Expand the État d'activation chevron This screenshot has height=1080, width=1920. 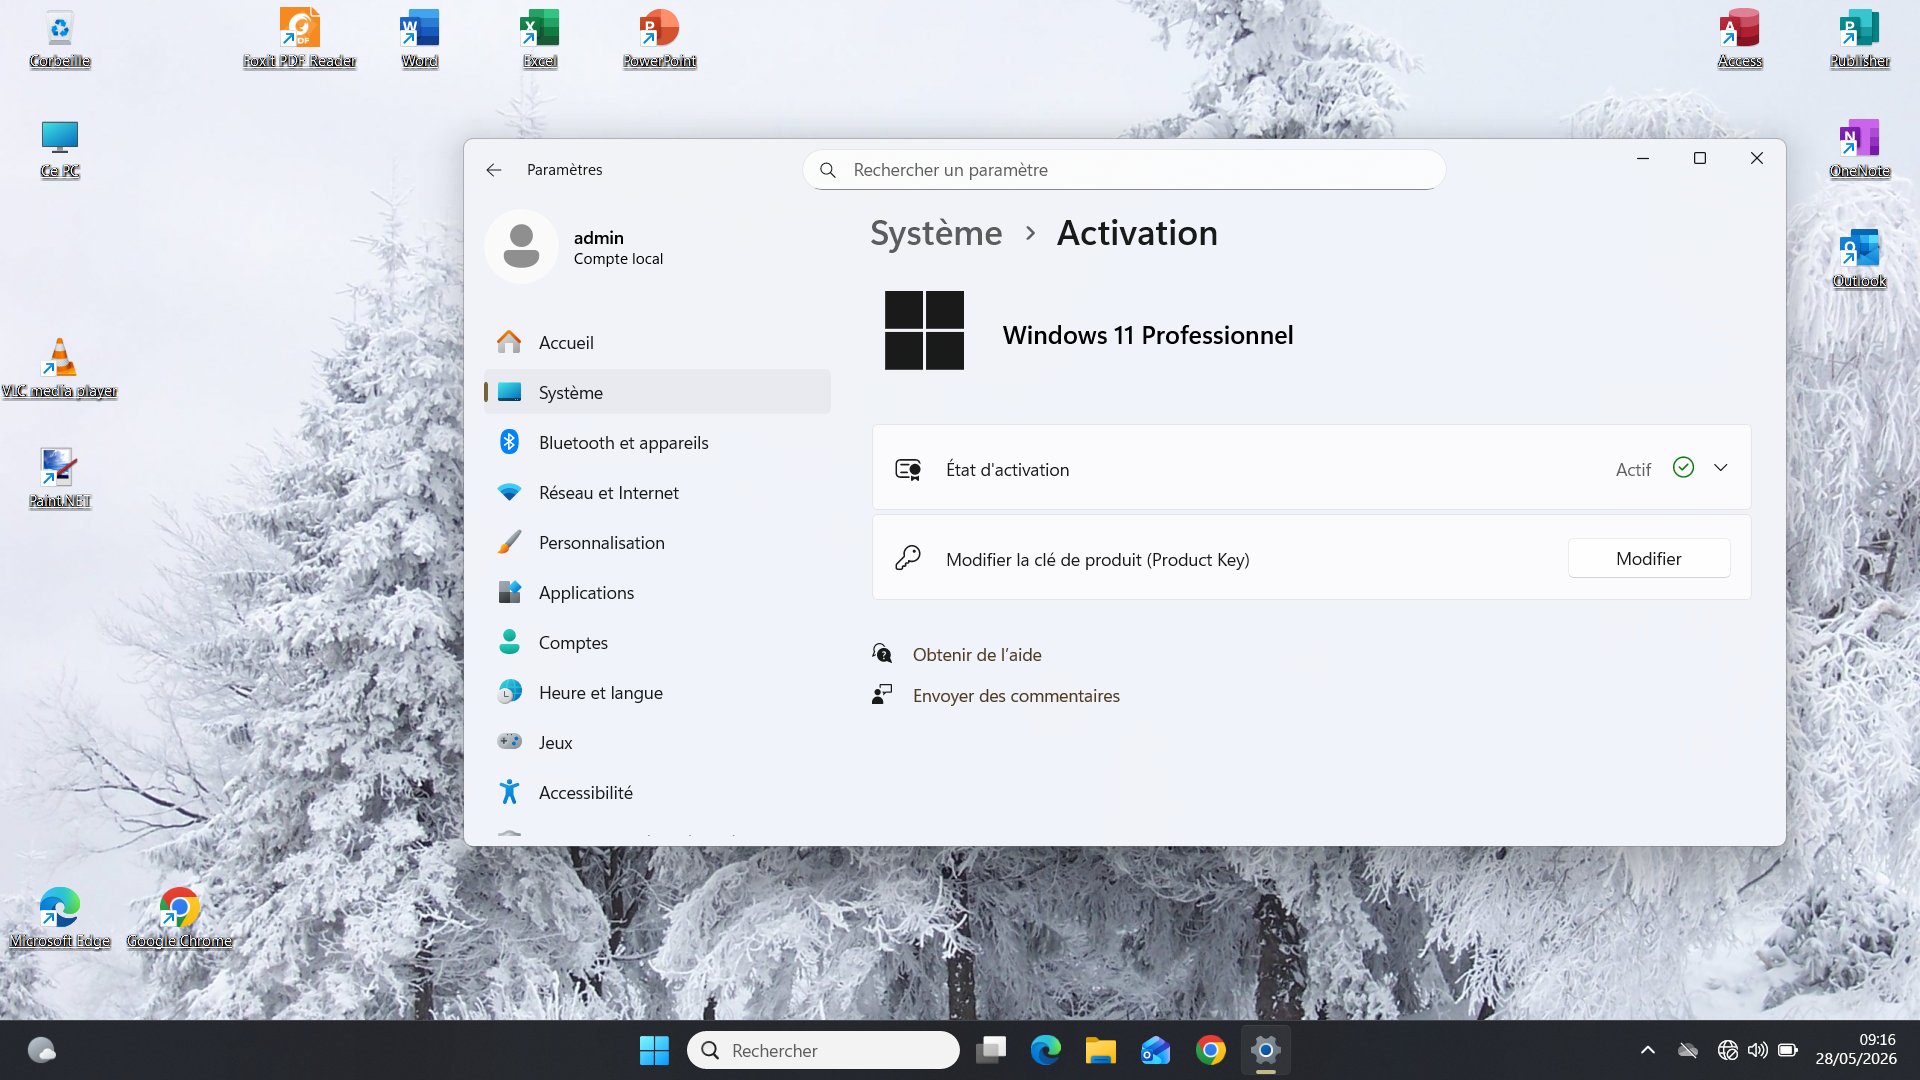point(1720,468)
